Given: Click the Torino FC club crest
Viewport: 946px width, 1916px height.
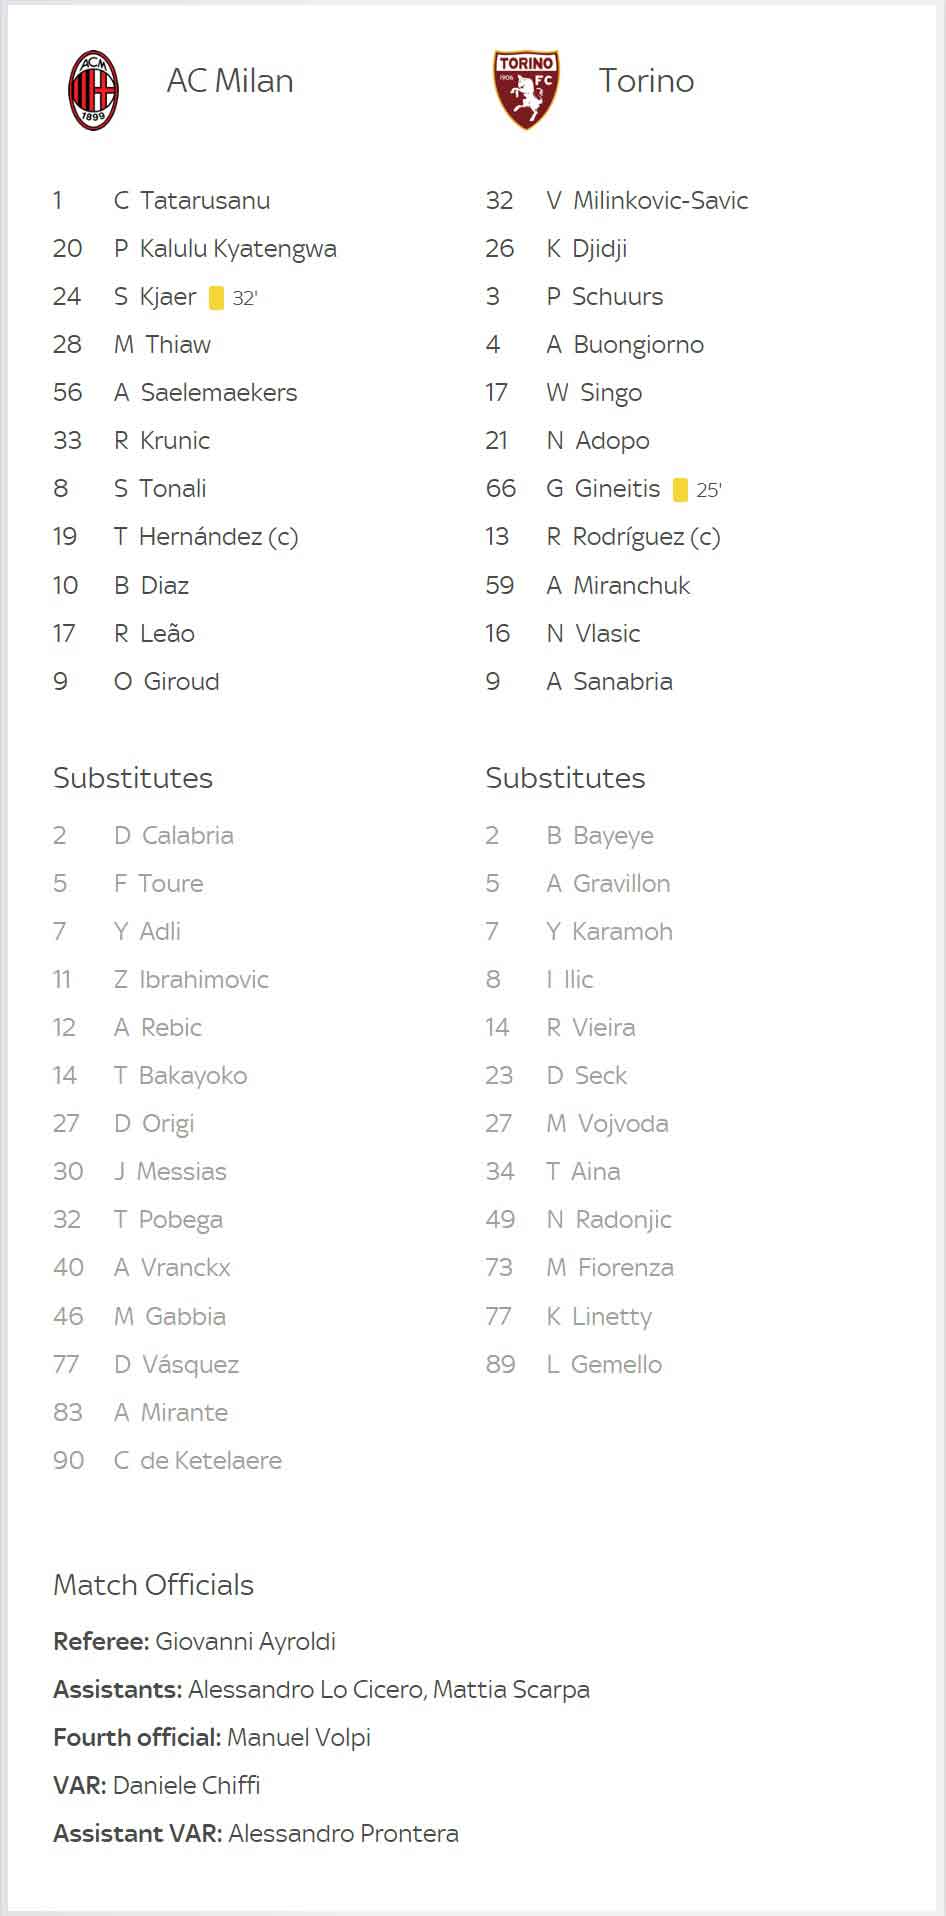Looking at the screenshot, I should pos(526,90).
